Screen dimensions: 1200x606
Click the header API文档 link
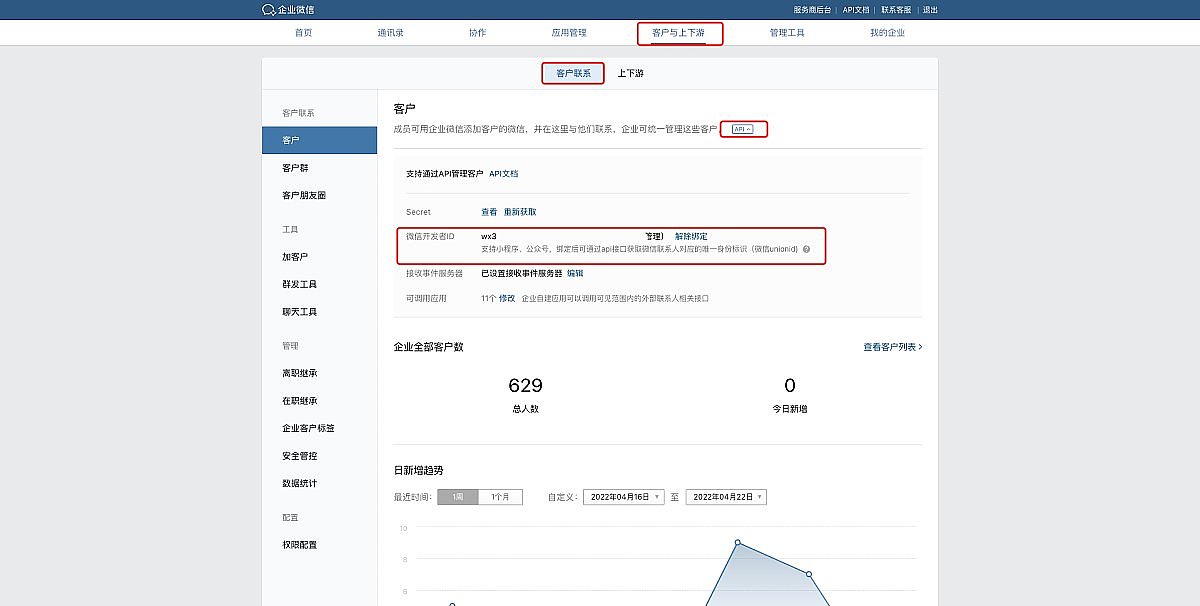857,9
